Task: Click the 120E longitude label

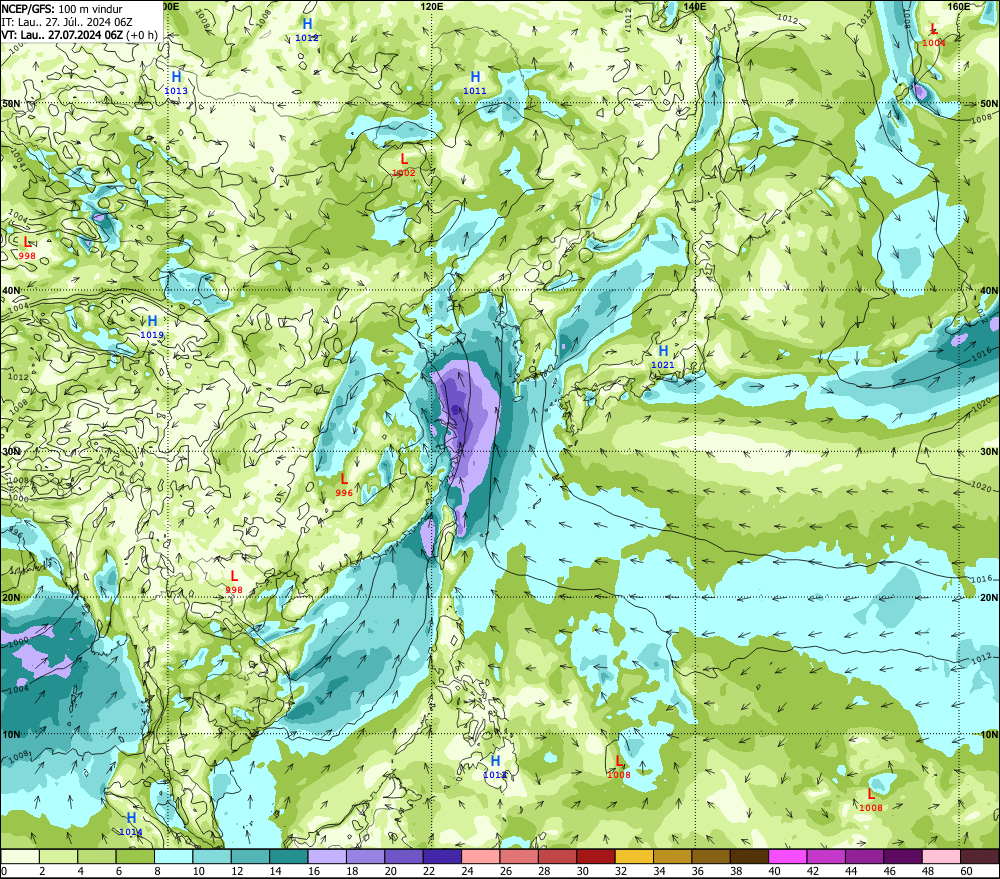Action: (432, 6)
